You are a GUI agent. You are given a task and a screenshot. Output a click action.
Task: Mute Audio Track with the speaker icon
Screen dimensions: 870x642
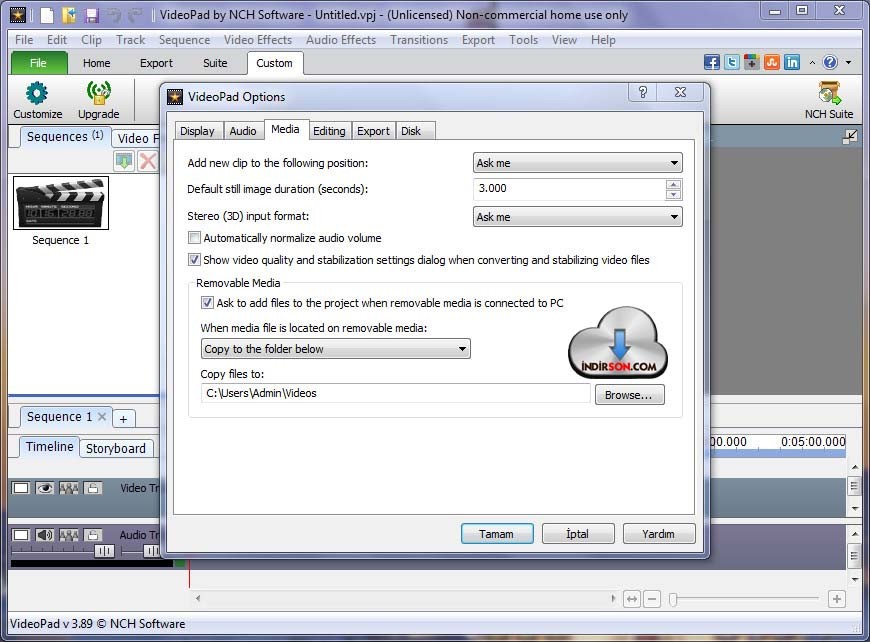pos(44,535)
